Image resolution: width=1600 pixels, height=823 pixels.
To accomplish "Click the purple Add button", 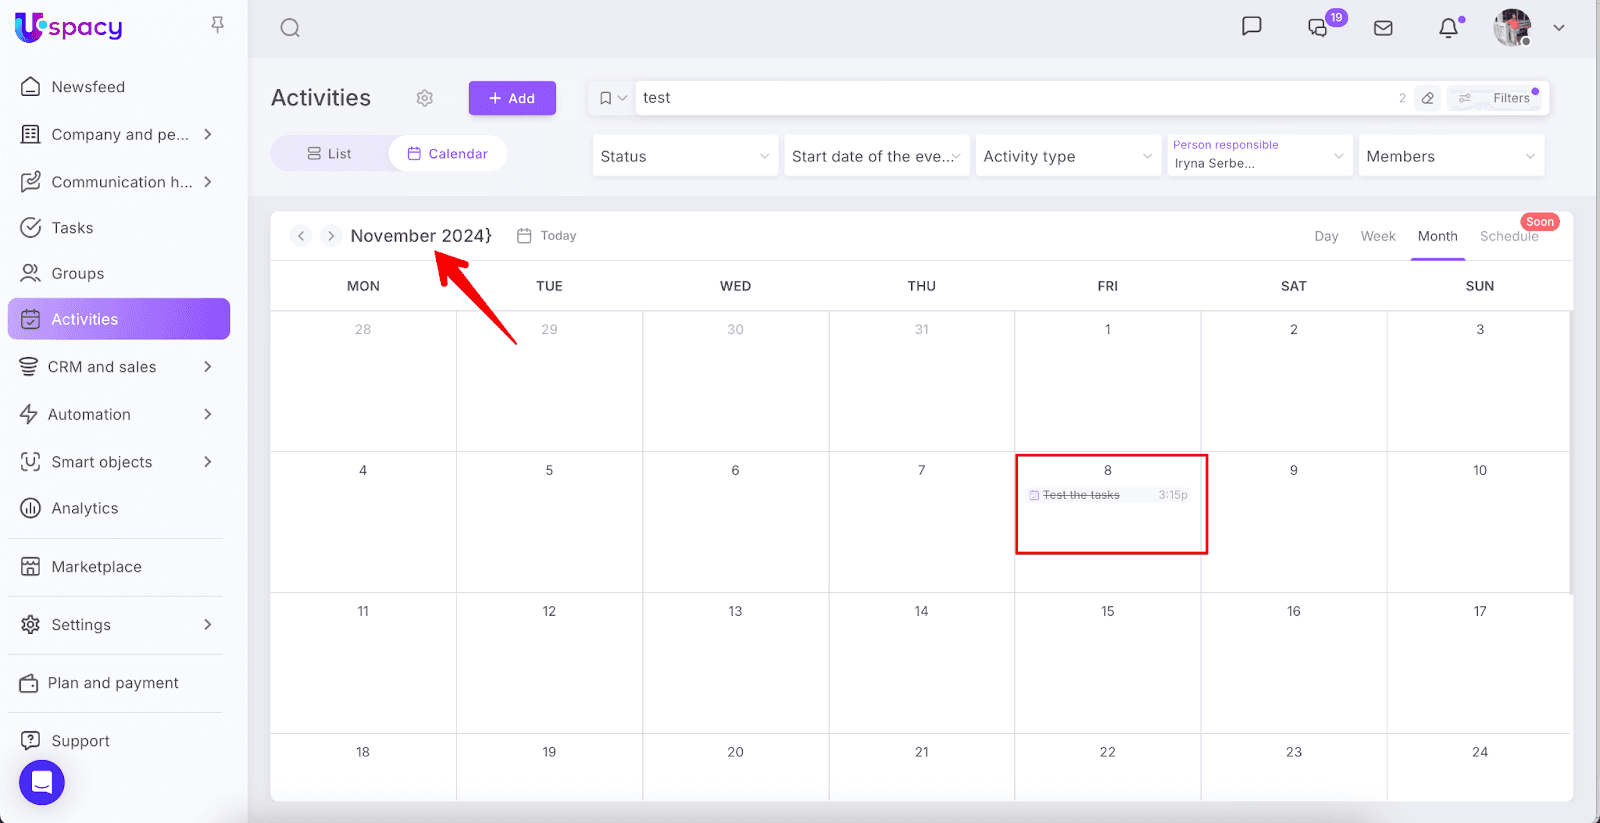I will point(512,98).
